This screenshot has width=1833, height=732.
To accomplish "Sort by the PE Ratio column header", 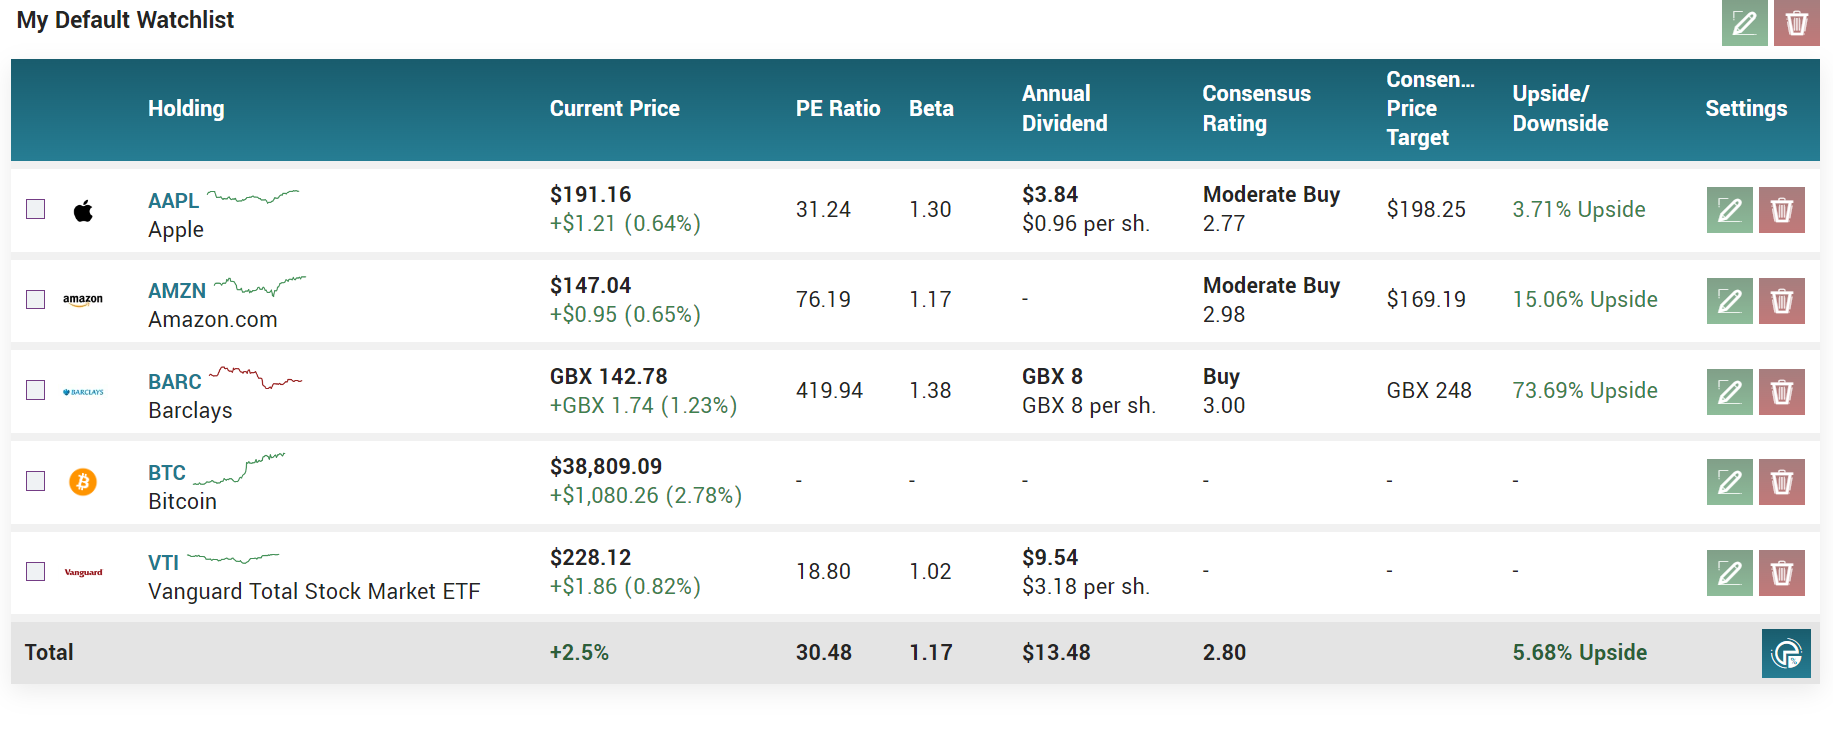I will (837, 109).
